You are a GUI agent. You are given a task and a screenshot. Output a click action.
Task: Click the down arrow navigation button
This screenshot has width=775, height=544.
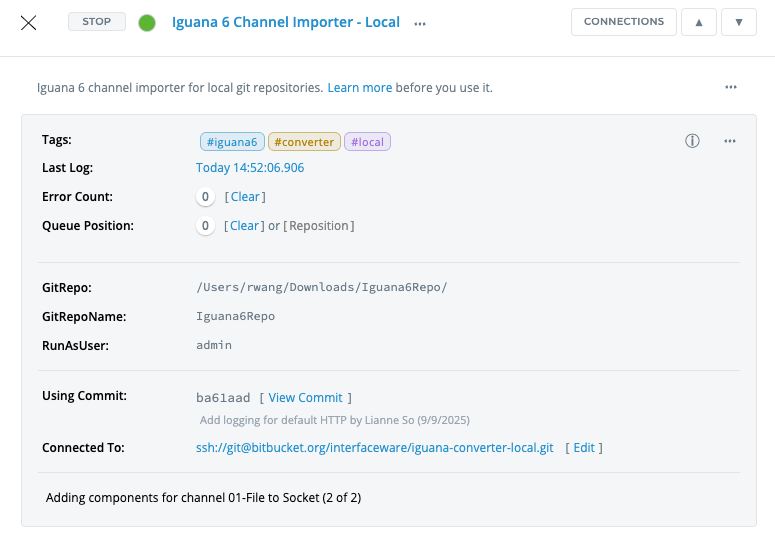[738, 22]
